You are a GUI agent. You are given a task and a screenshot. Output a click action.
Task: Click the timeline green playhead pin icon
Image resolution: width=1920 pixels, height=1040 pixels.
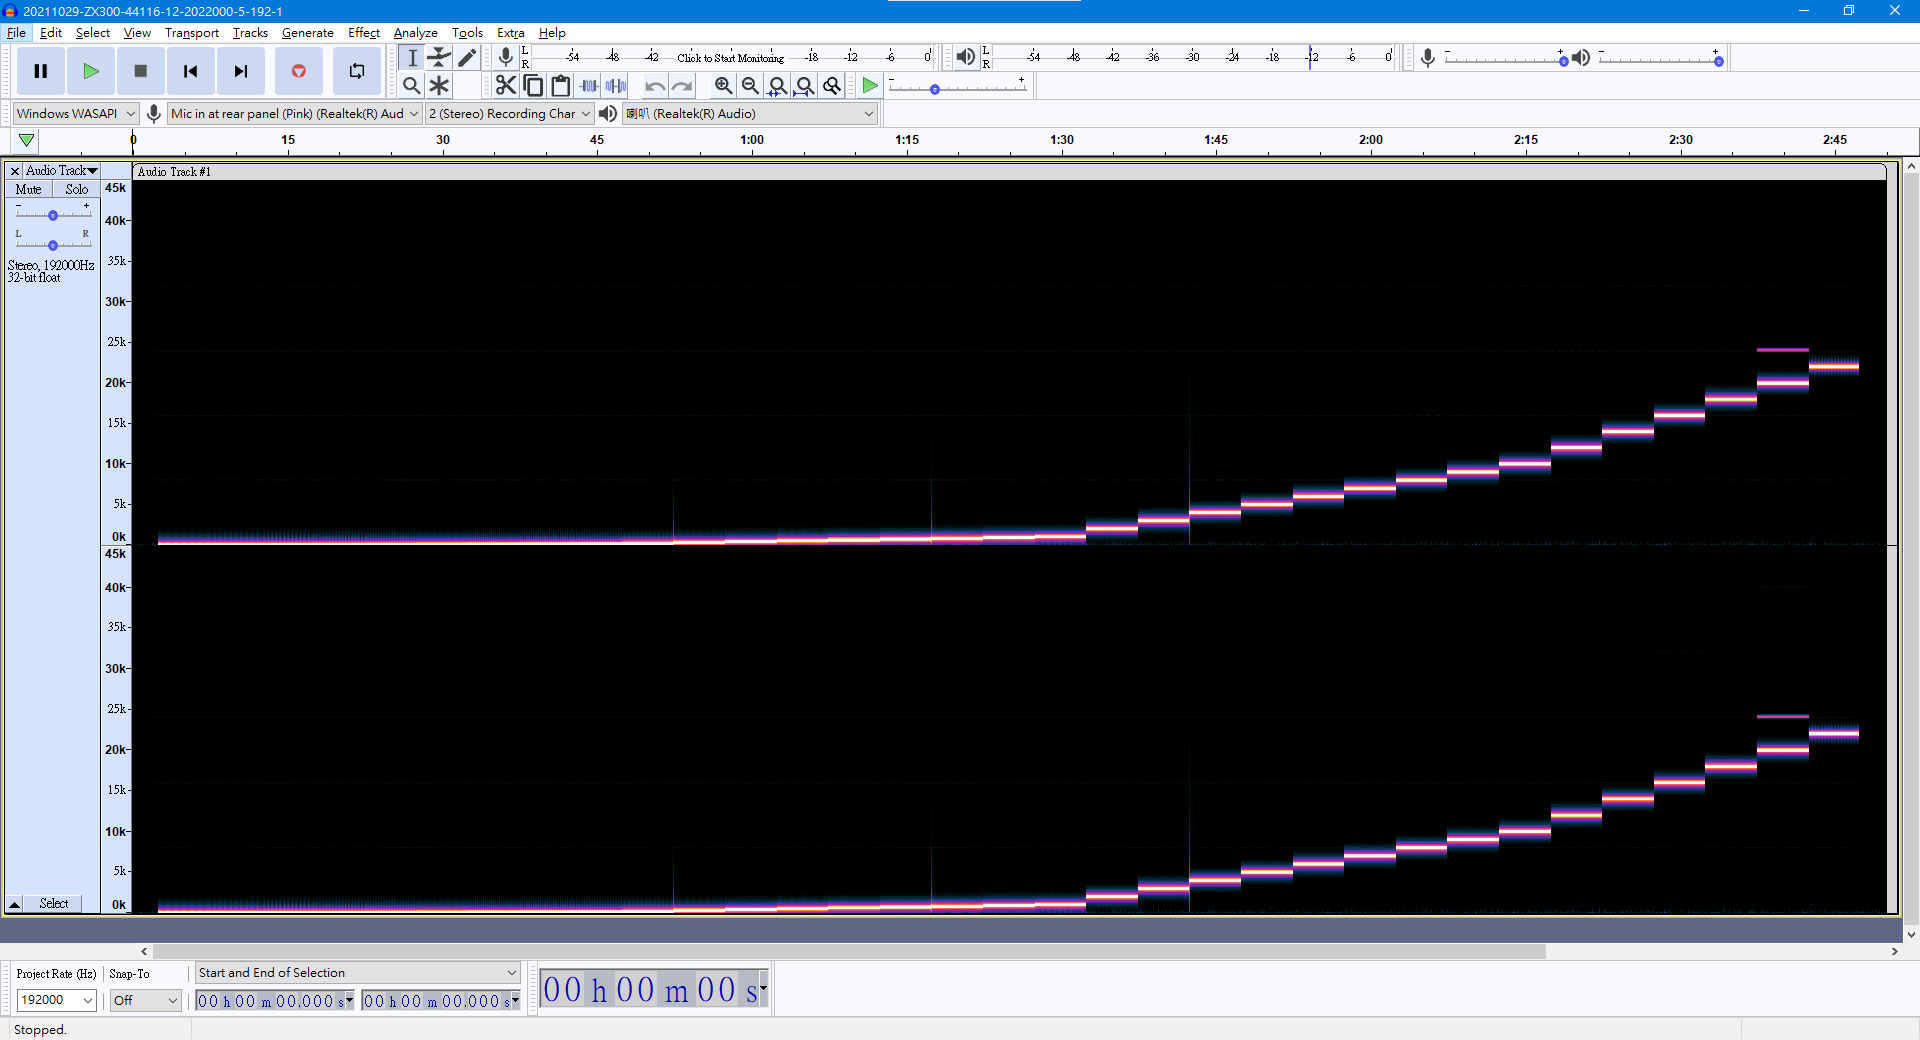click(26, 140)
